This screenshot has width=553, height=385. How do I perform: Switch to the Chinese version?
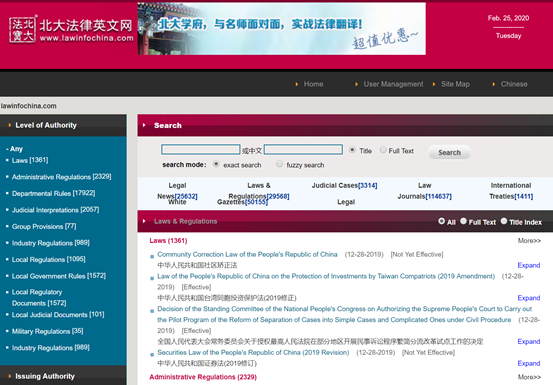coord(514,84)
